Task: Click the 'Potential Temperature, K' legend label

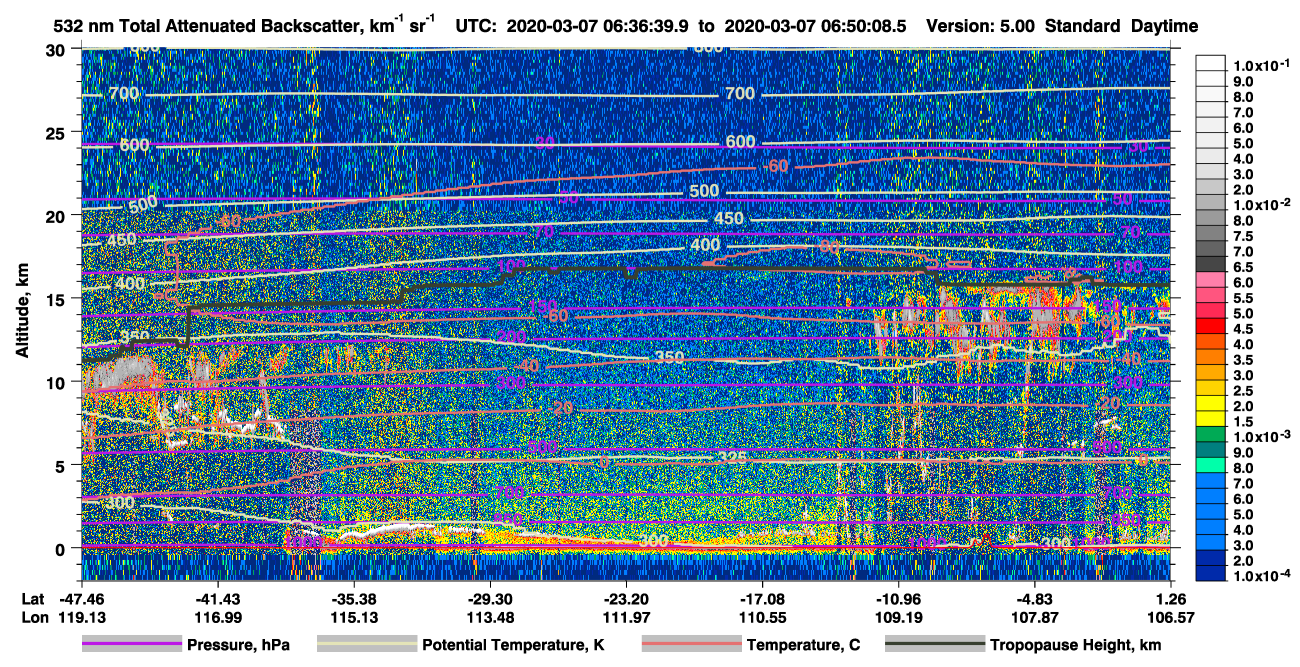Action: (513, 646)
